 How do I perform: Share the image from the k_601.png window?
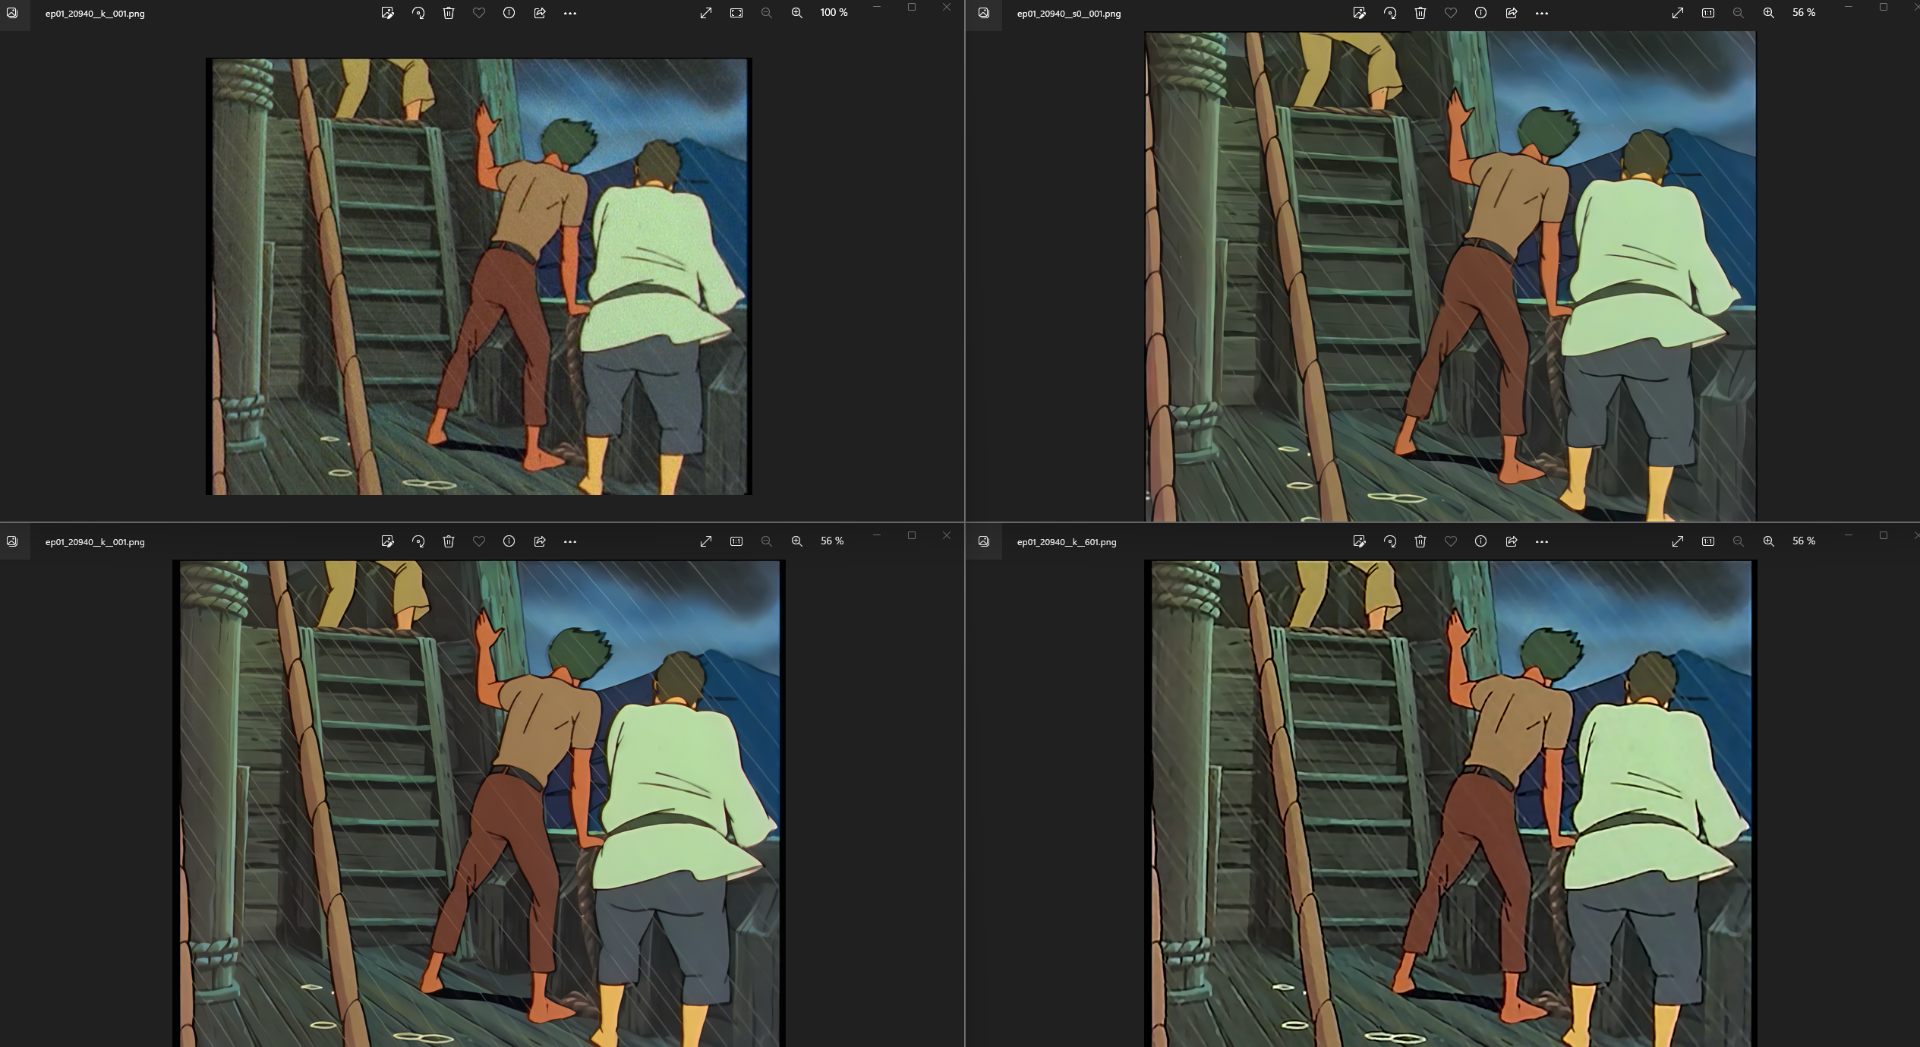click(x=1511, y=541)
